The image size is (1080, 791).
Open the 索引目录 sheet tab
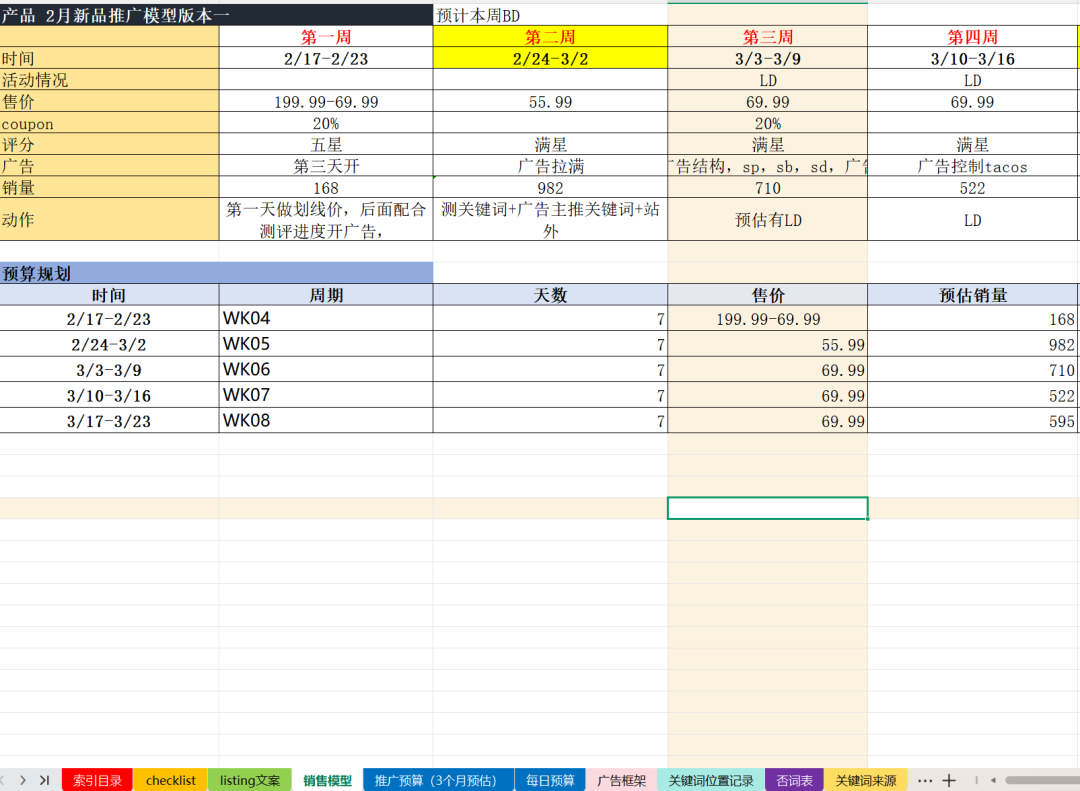(97, 781)
